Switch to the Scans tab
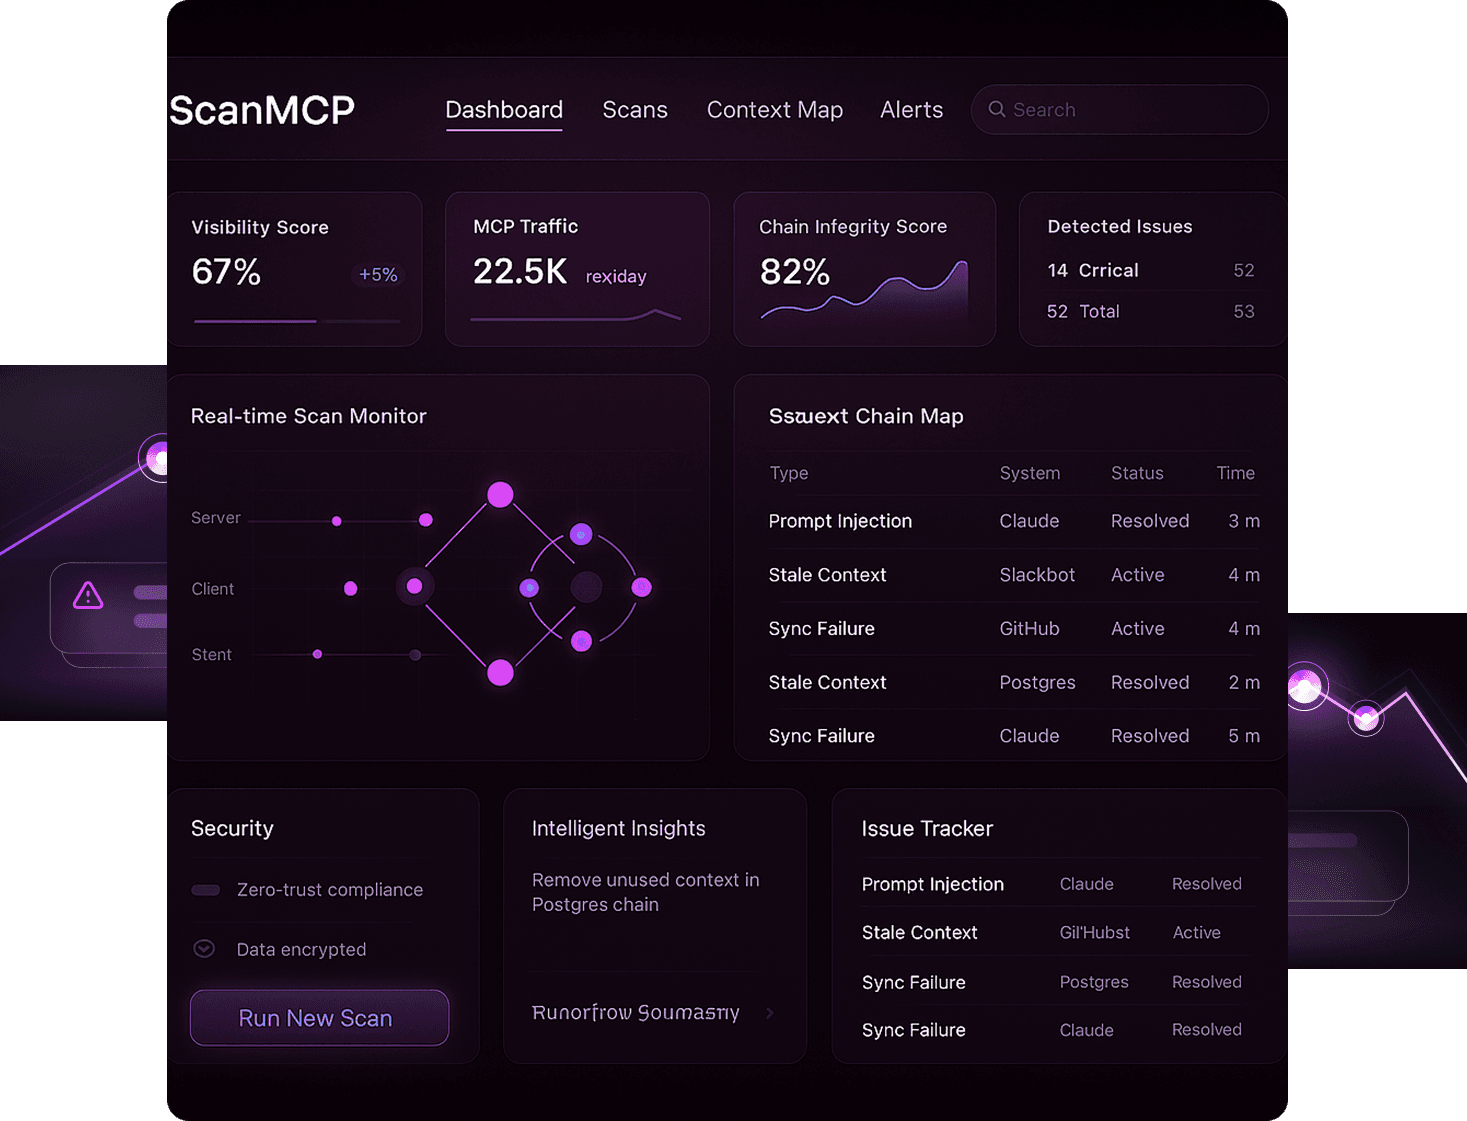 [x=635, y=110]
